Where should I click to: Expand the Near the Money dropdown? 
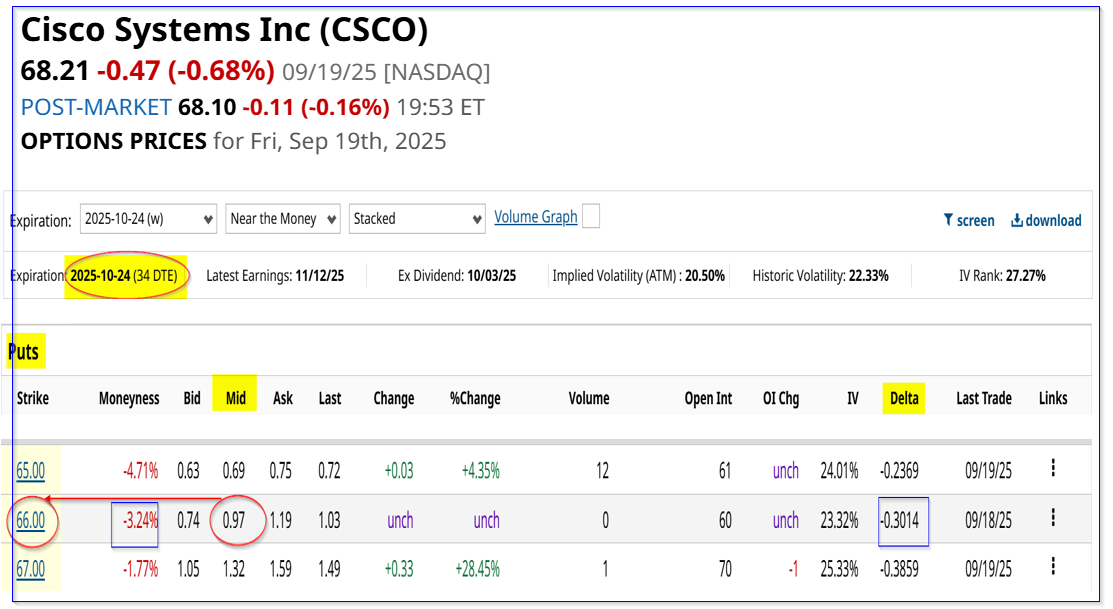283,219
